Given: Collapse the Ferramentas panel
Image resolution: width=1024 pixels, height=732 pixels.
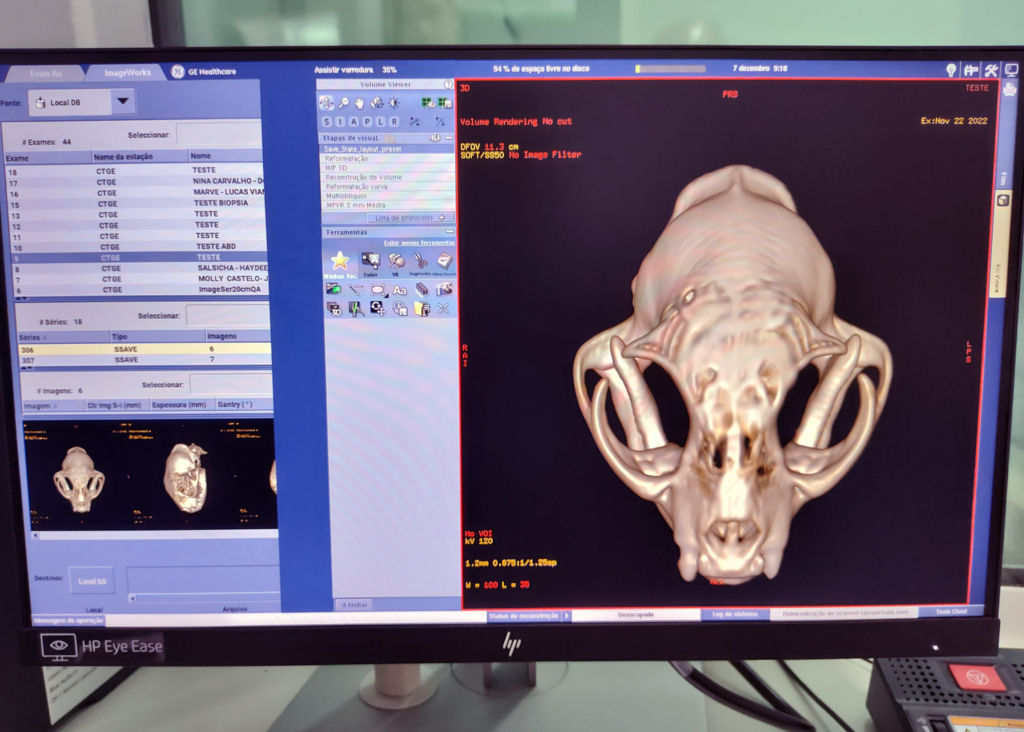Looking at the screenshot, I should click(451, 232).
